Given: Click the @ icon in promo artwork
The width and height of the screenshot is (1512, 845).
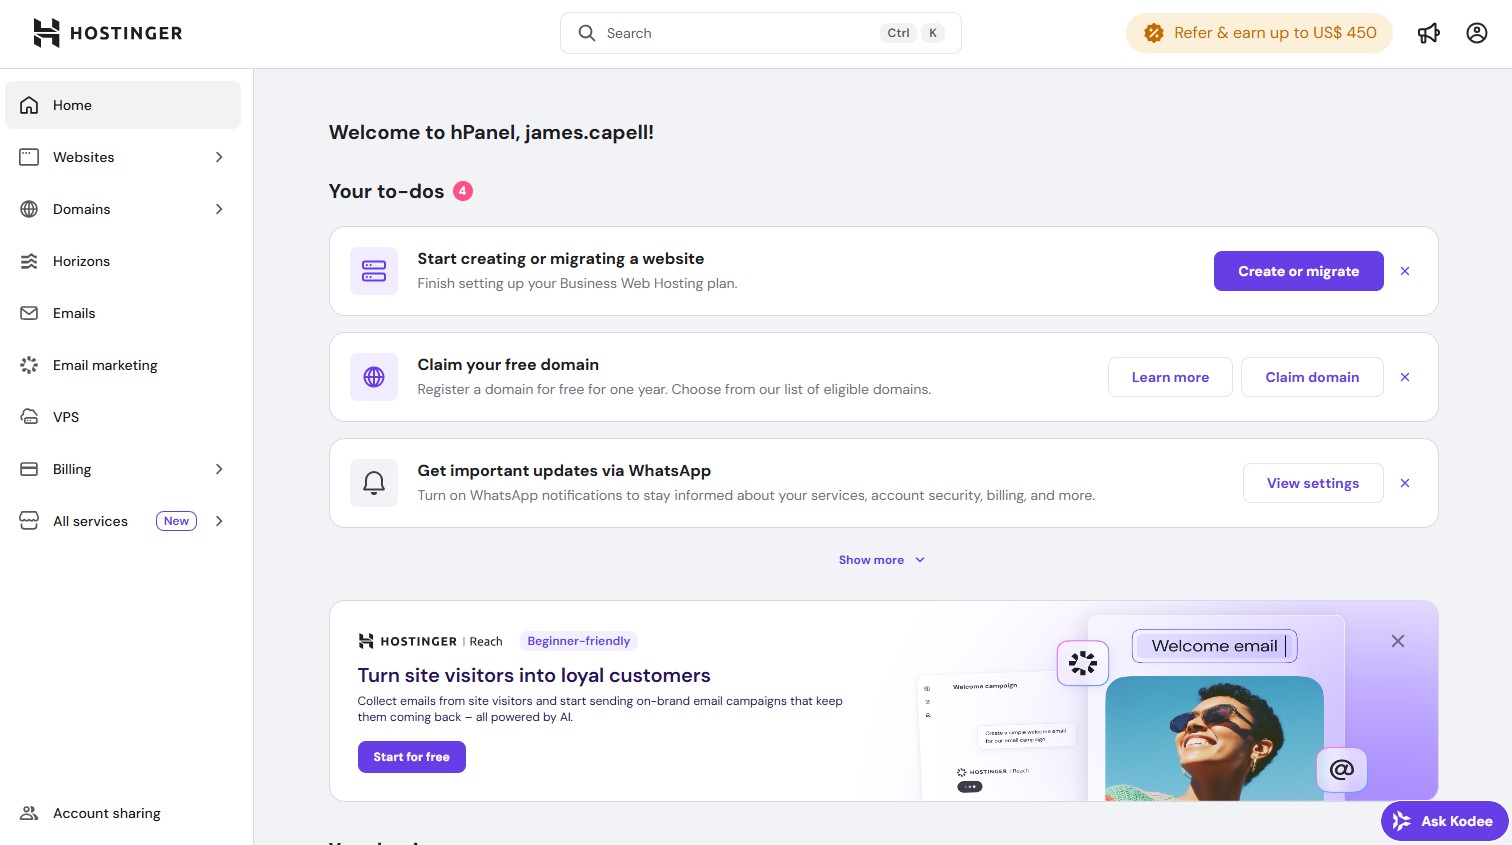Looking at the screenshot, I should tap(1342, 769).
